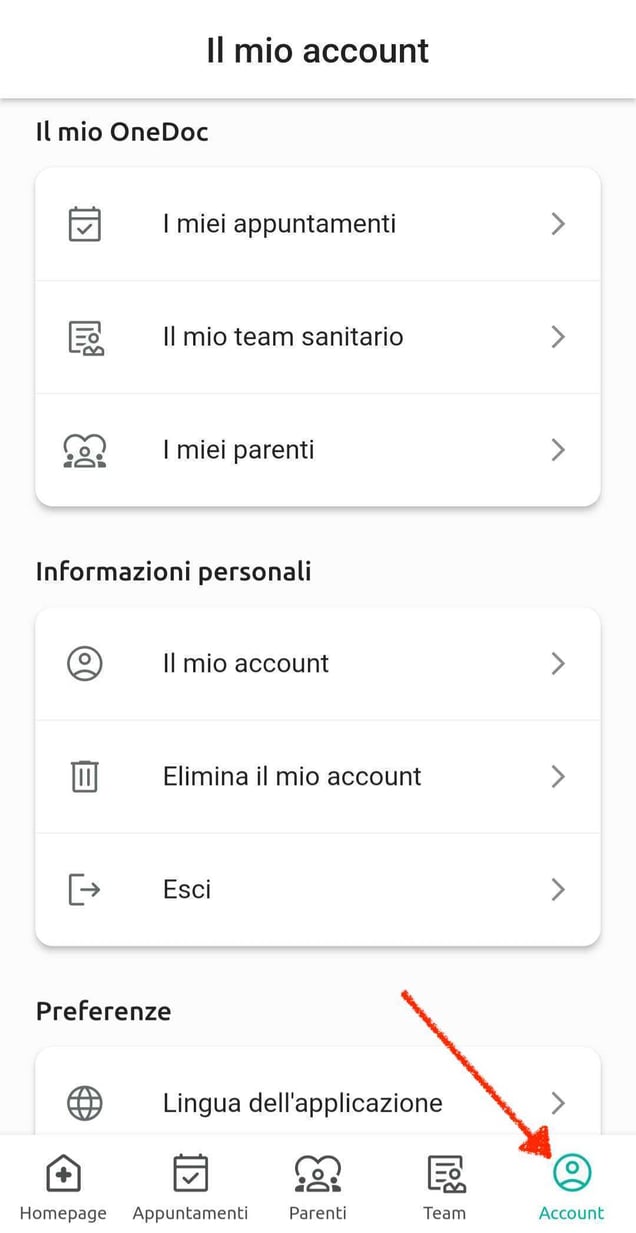This screenshot has width=636, height=1233.
Task: Click the logout arrow icon beside Esci
Action: pos(85,889)
